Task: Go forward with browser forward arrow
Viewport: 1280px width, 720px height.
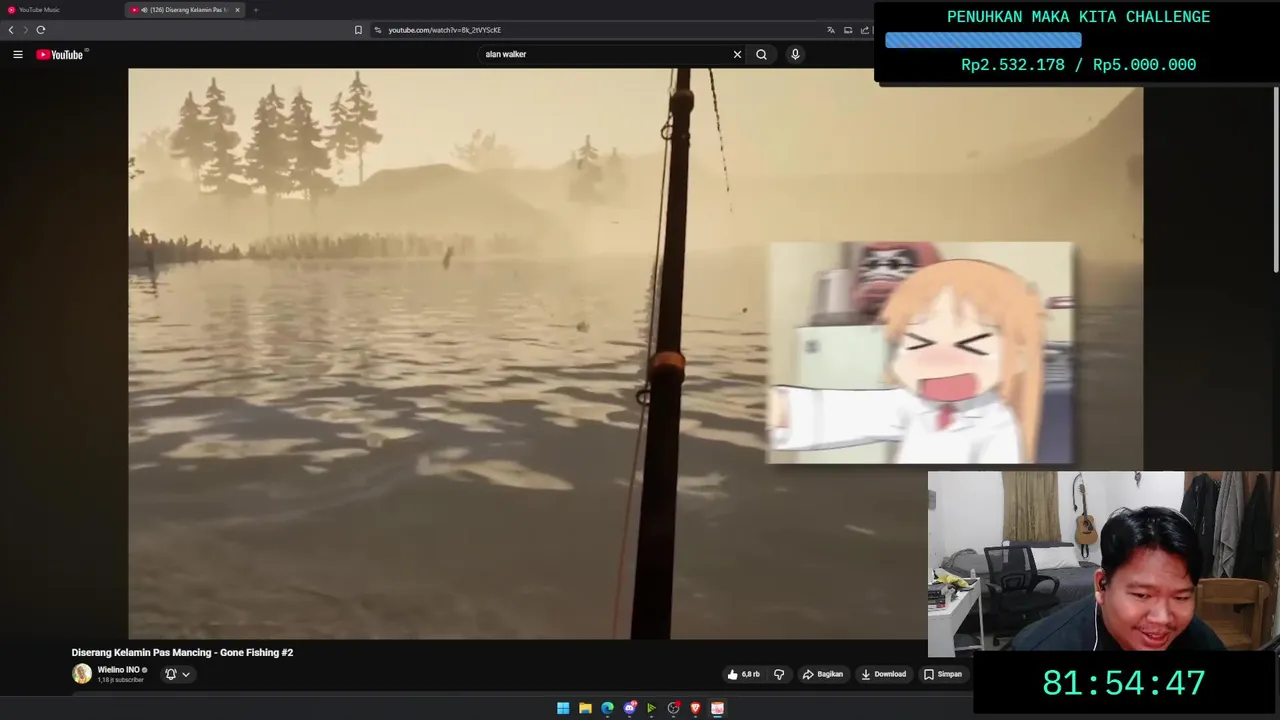Action: 26,30
